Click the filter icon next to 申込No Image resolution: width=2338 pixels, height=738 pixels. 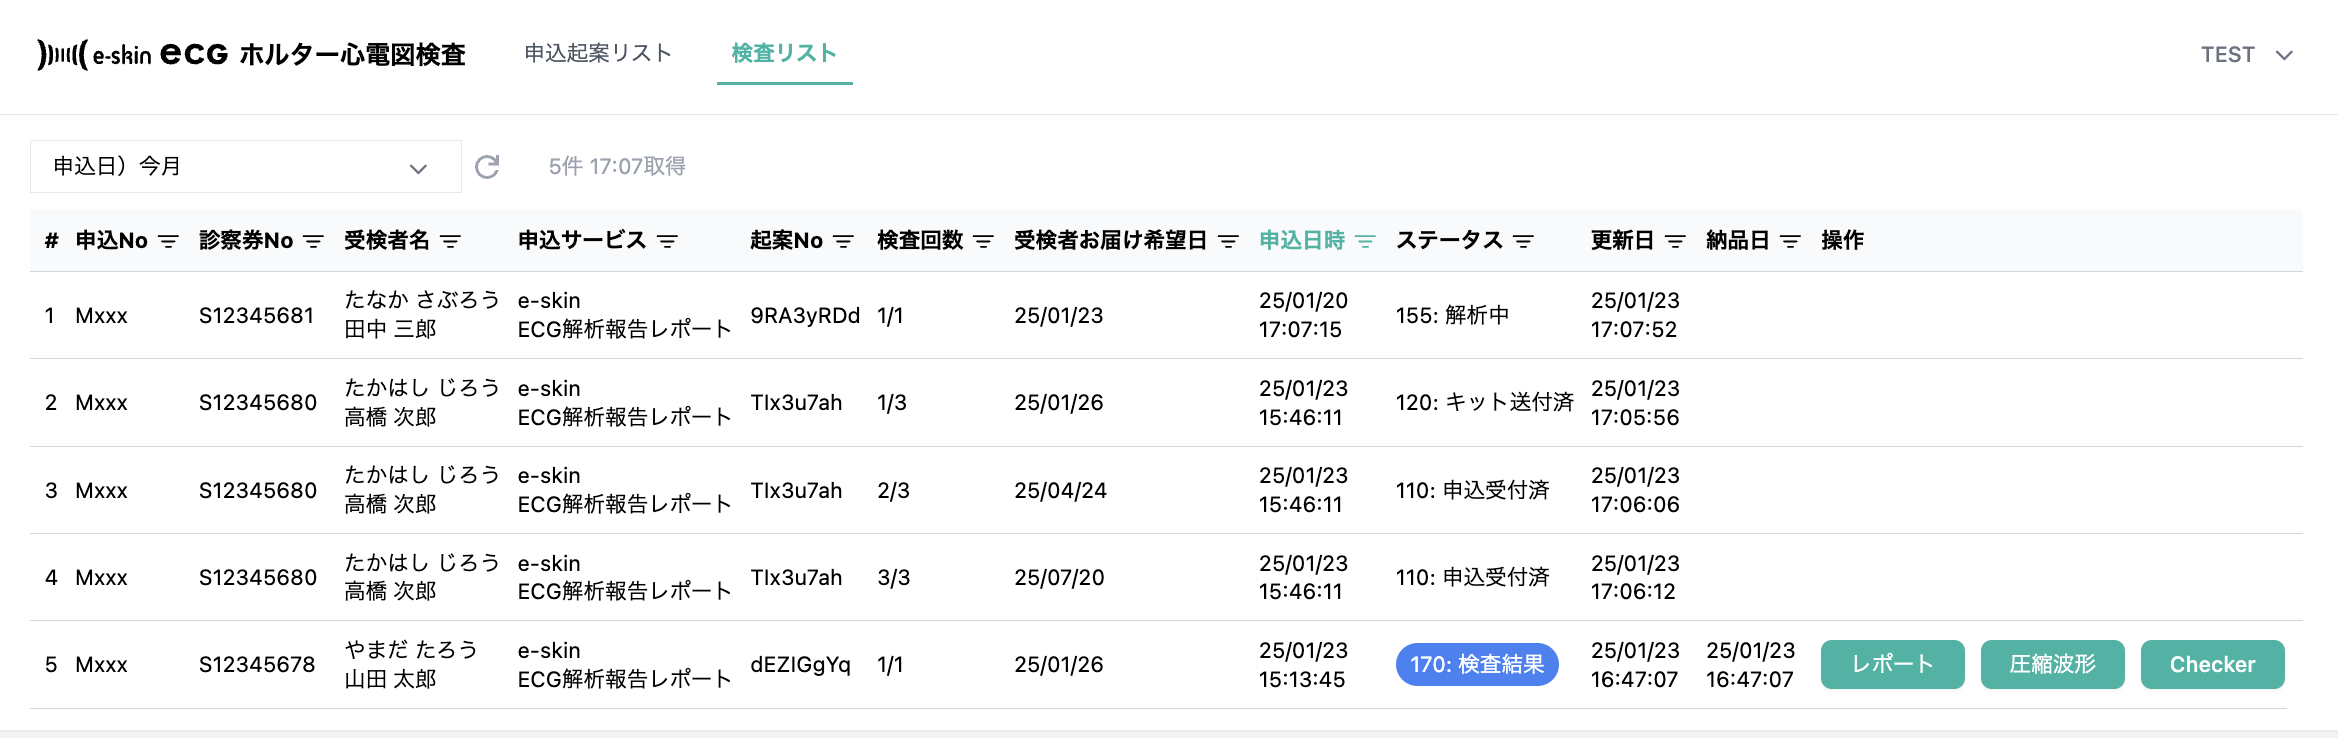[x=169, y=241]
